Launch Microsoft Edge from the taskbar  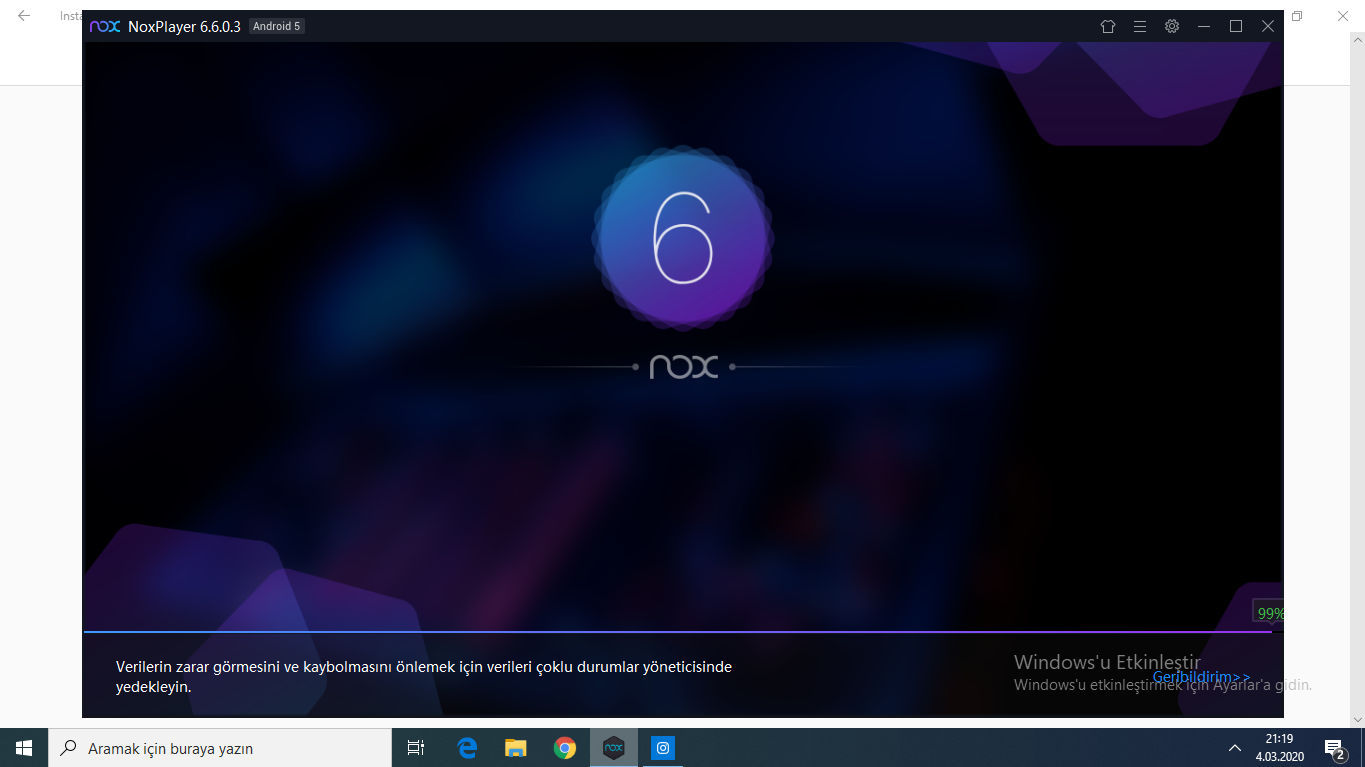coord(467,748)
